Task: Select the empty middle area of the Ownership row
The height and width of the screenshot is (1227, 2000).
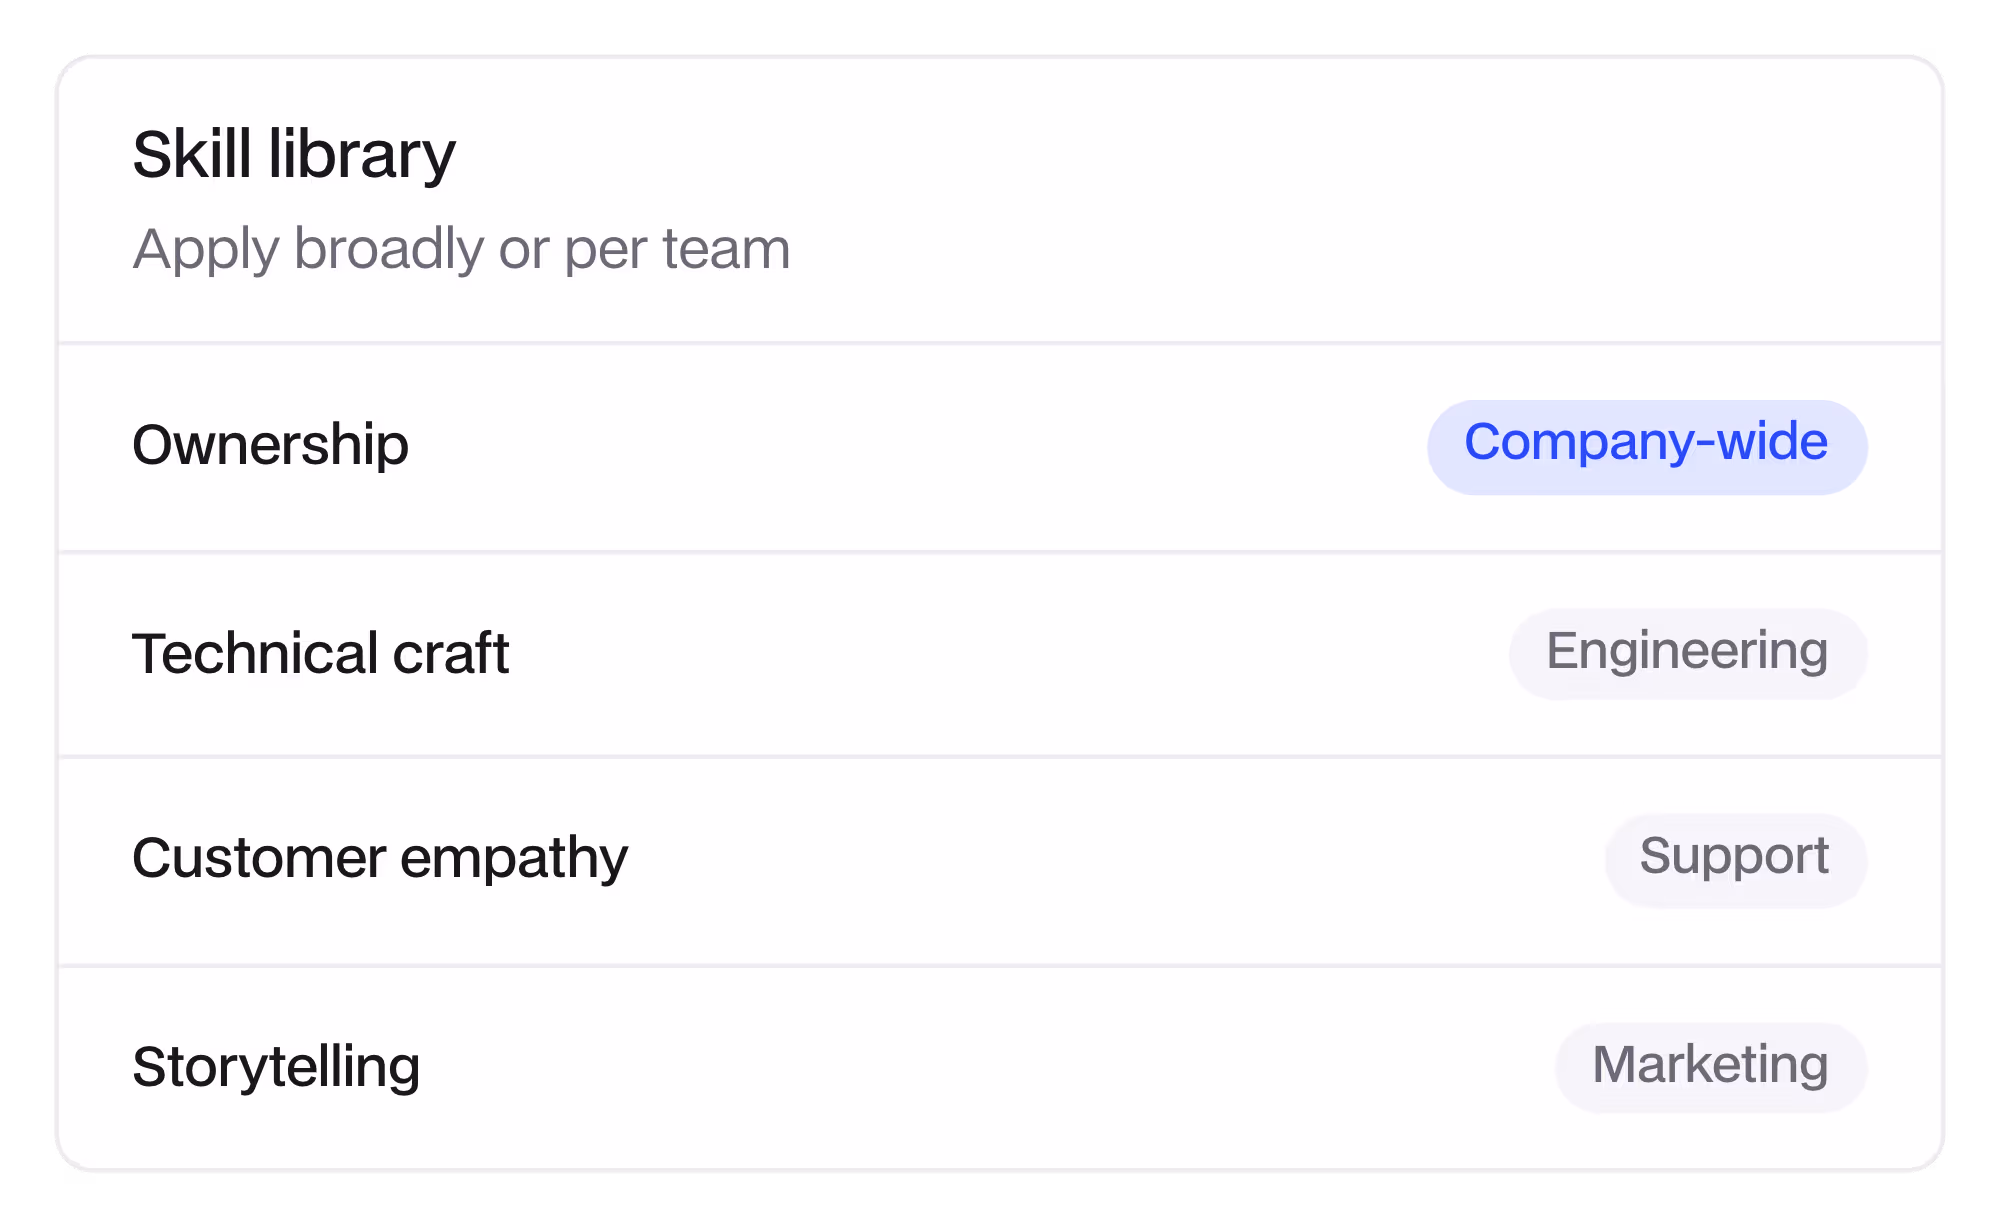Action: [x=918, y=447]
